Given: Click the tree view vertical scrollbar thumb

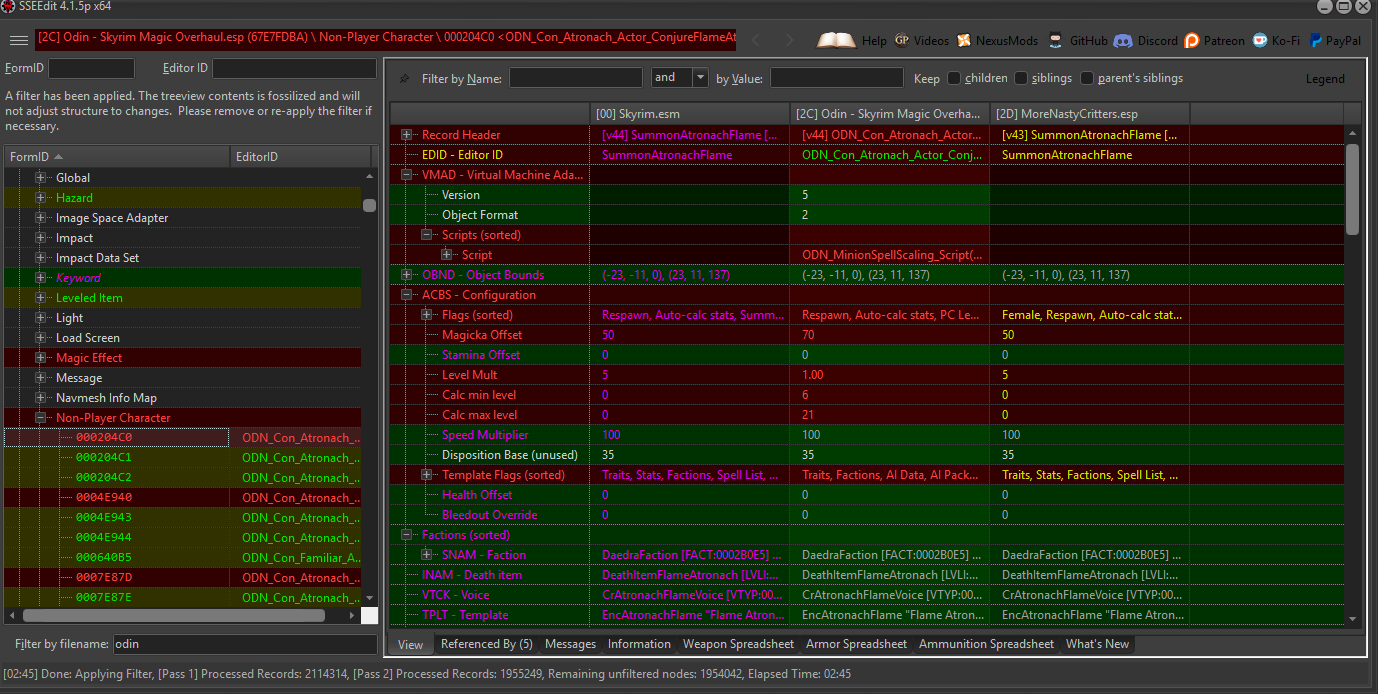Looking at the screenshot, I should coord(369,205).
